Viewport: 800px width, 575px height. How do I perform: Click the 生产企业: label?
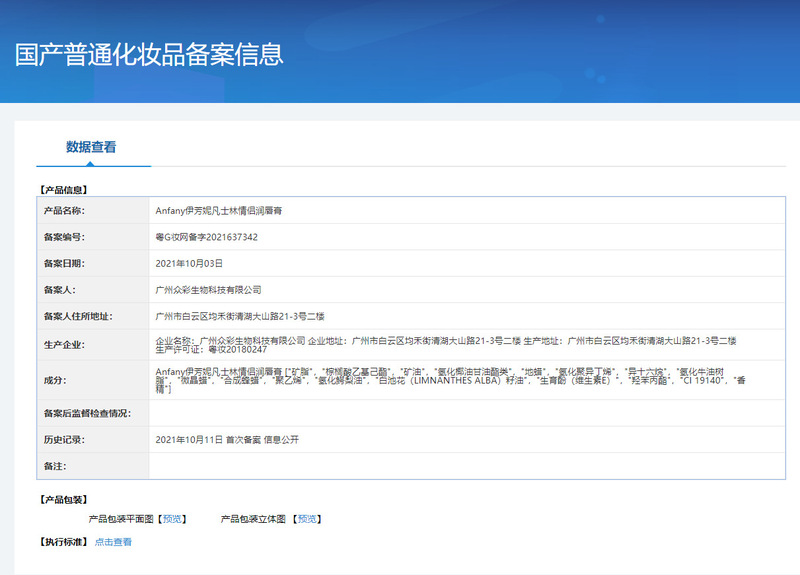[64, 345]
